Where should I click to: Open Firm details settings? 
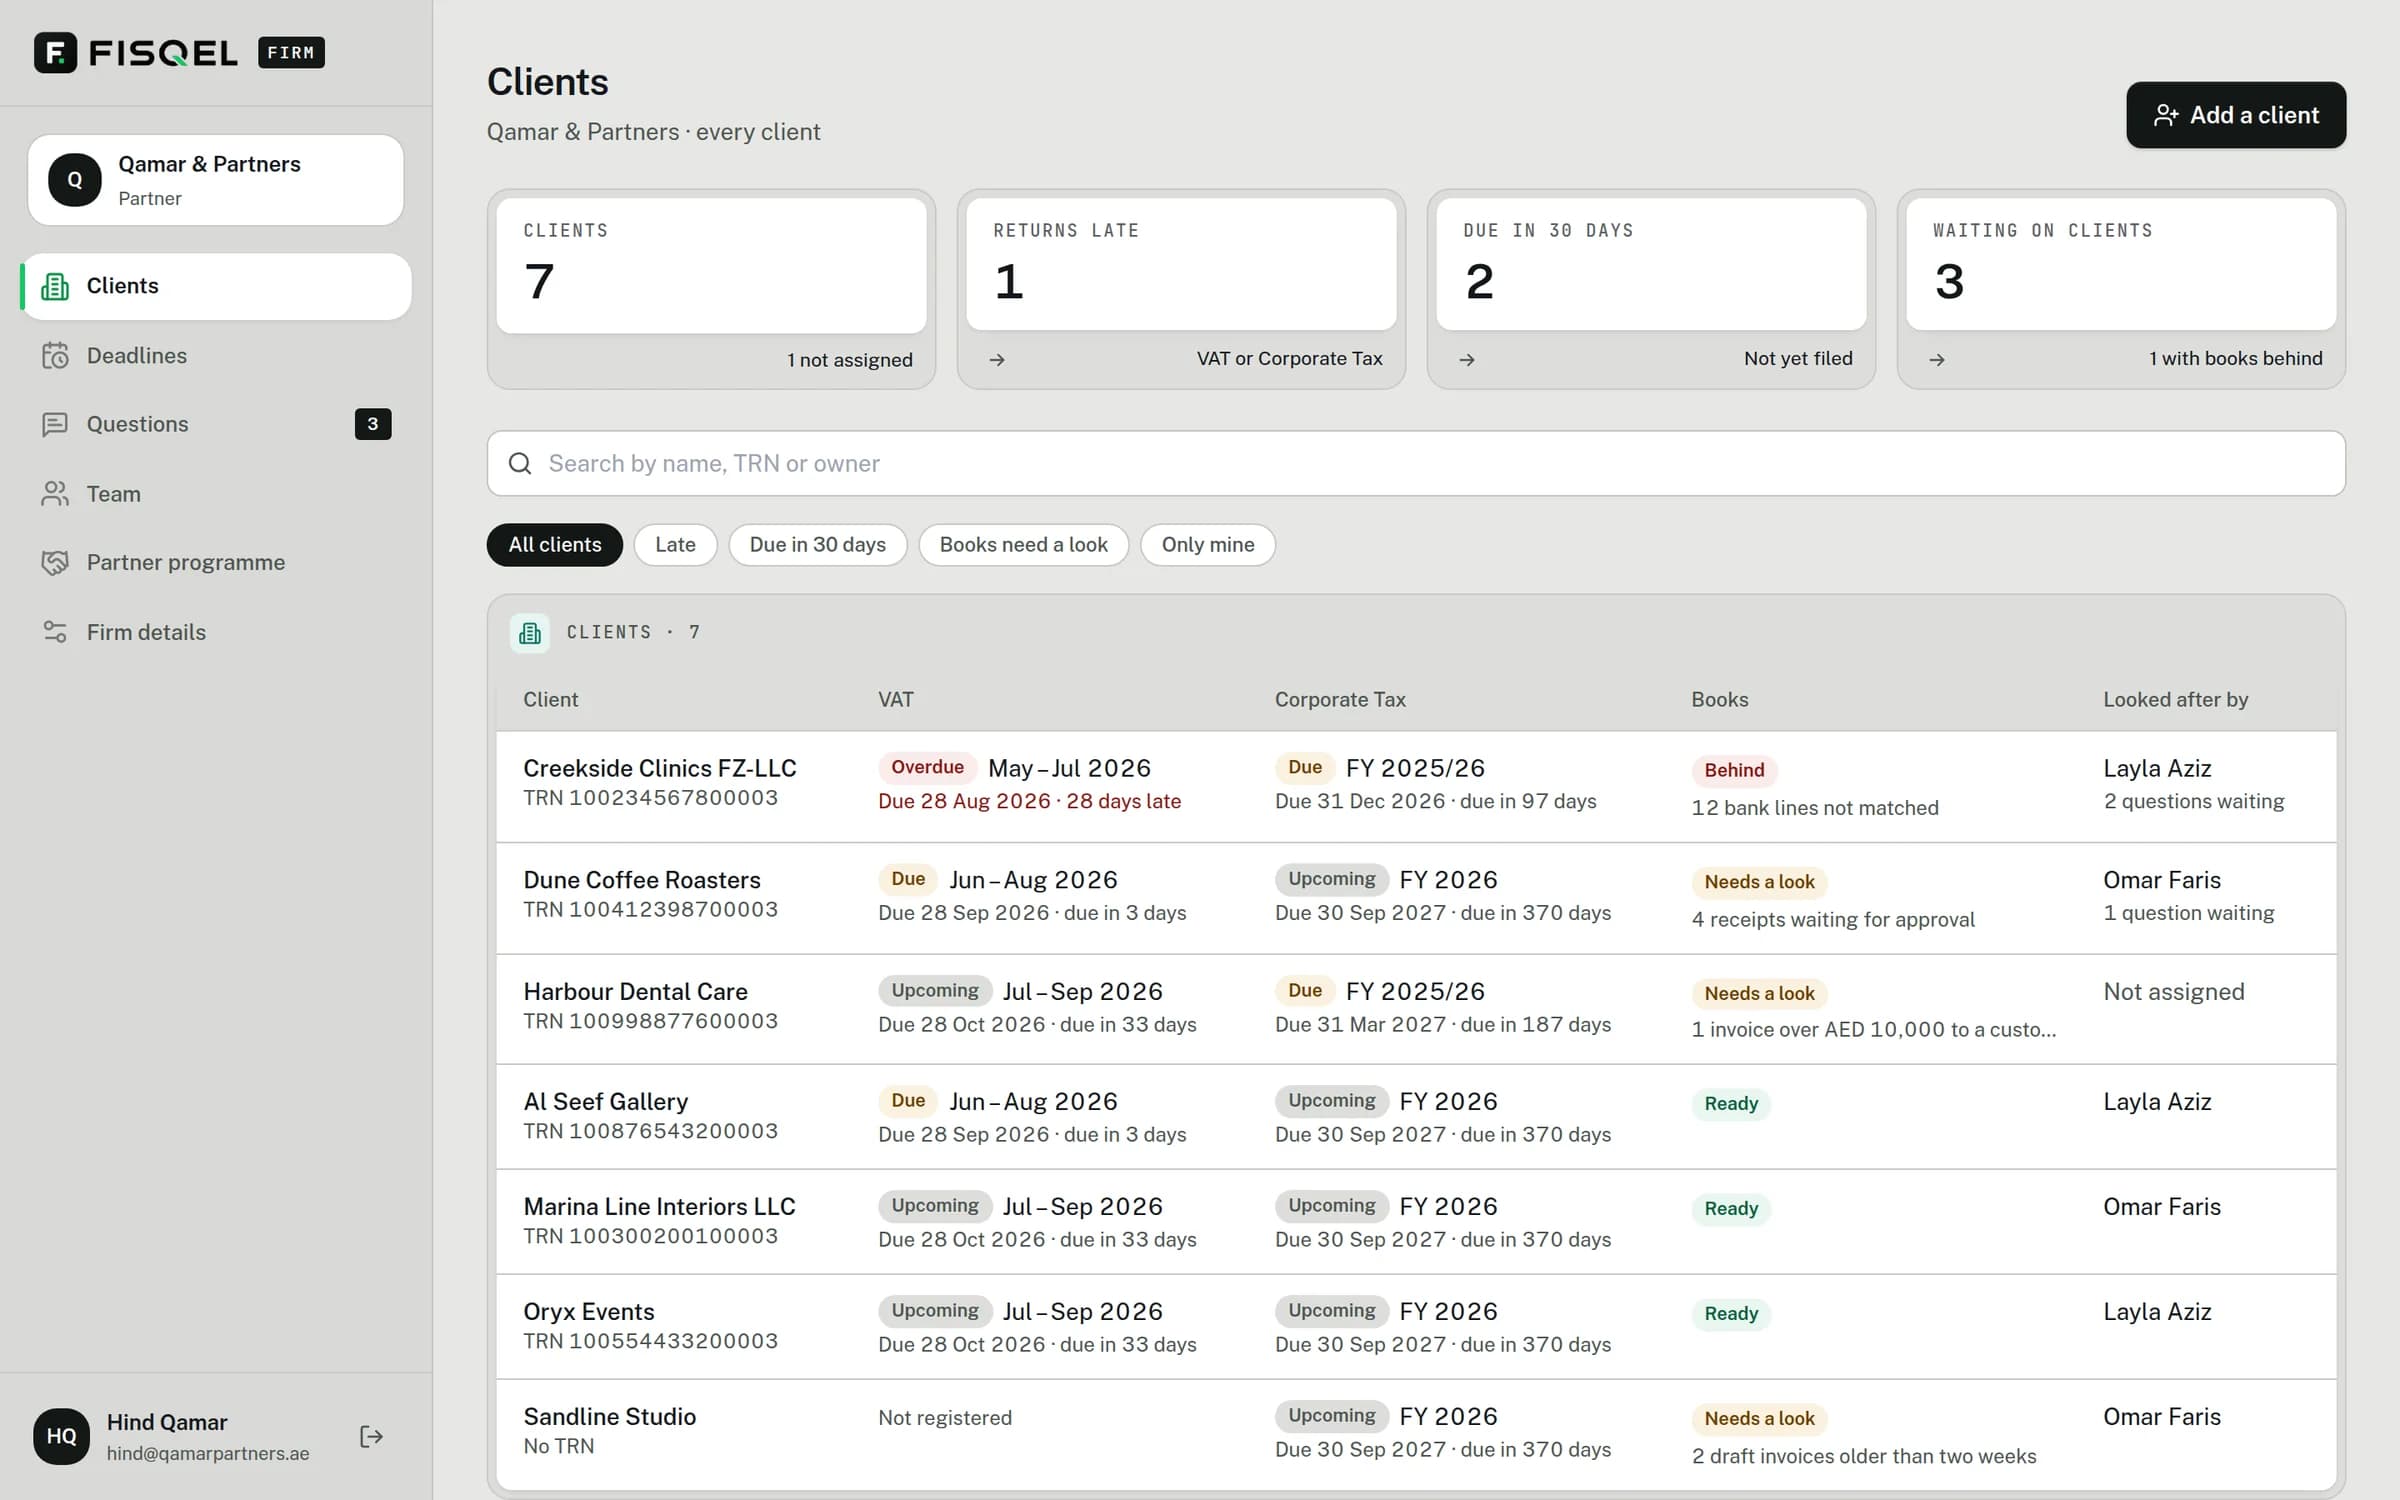[216, 632]
